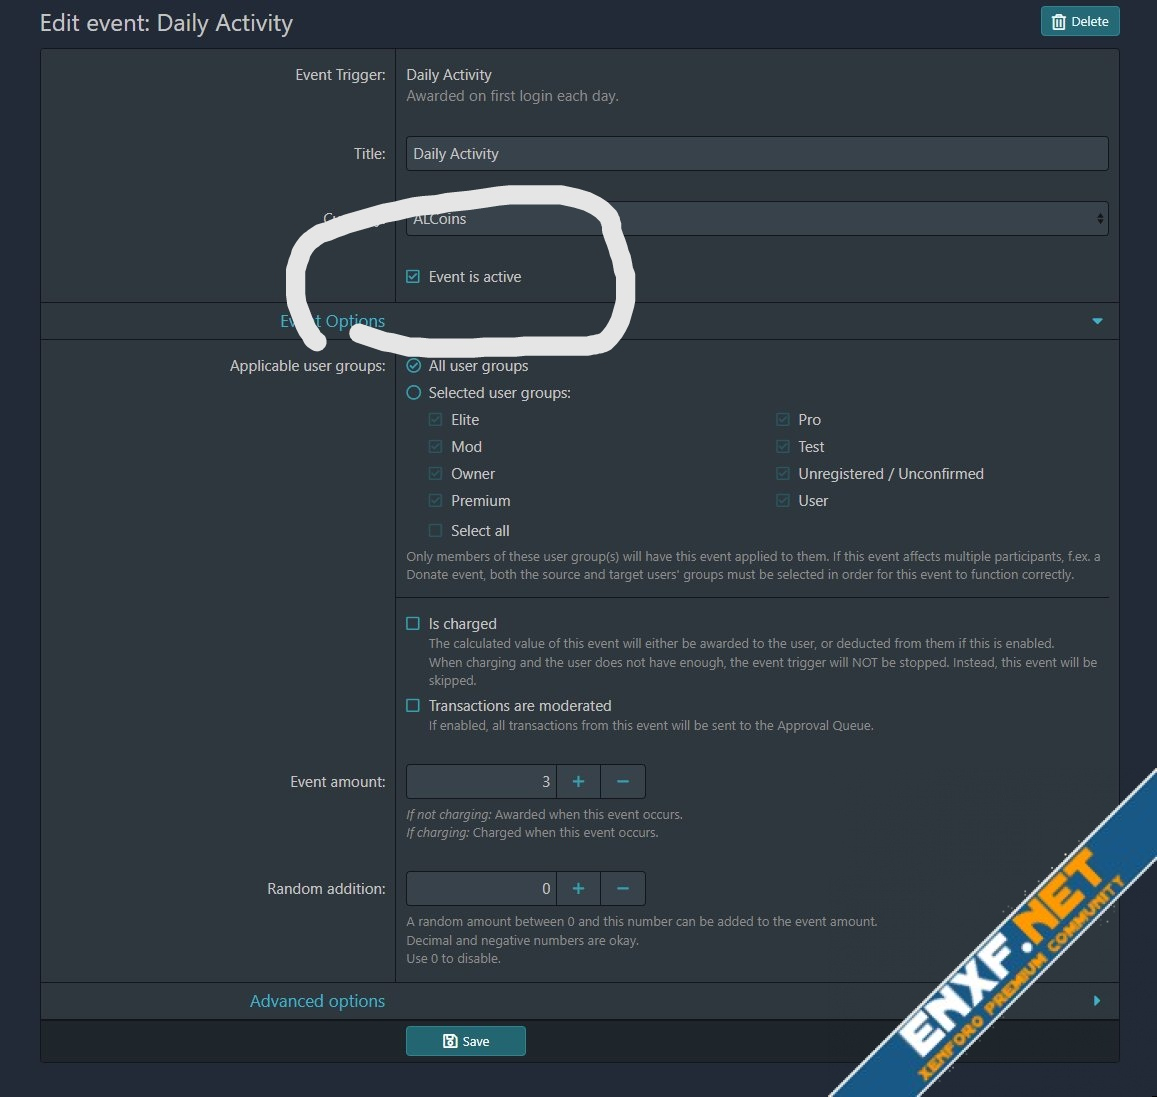1157x1097 pixels.
Task: Collapse Event Options with down arrow
Action: [1097, 321]
